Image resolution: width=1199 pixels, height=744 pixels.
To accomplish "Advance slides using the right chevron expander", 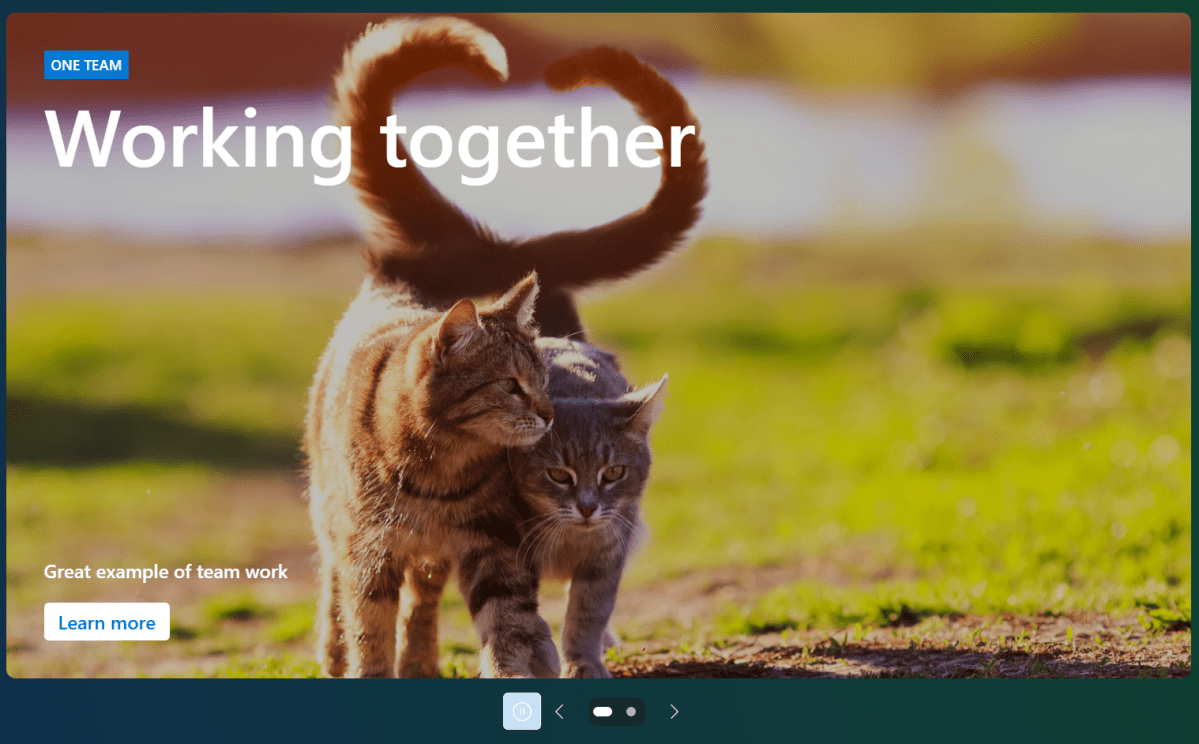I will pyautogui.click(x=674, y=711).
